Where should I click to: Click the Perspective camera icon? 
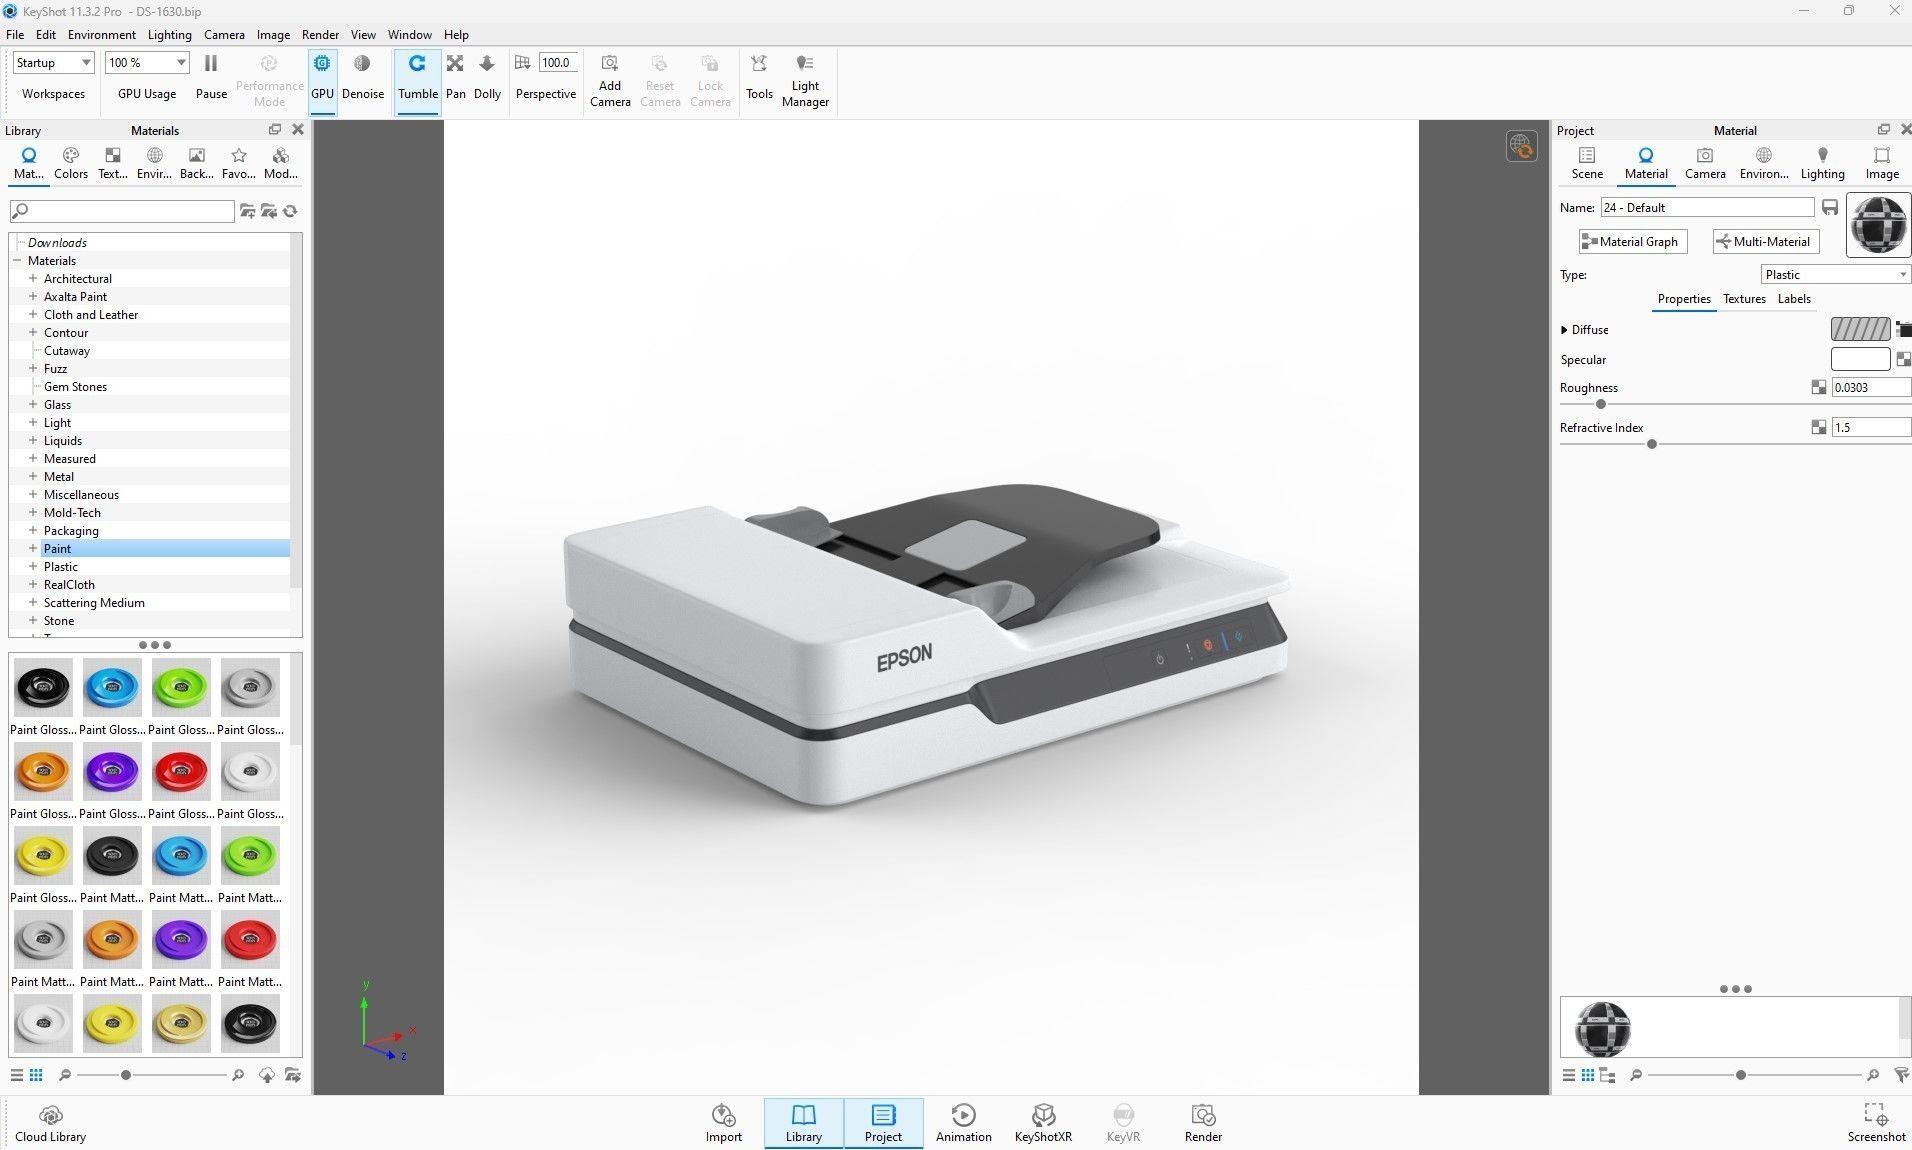(x=522, y=63)
